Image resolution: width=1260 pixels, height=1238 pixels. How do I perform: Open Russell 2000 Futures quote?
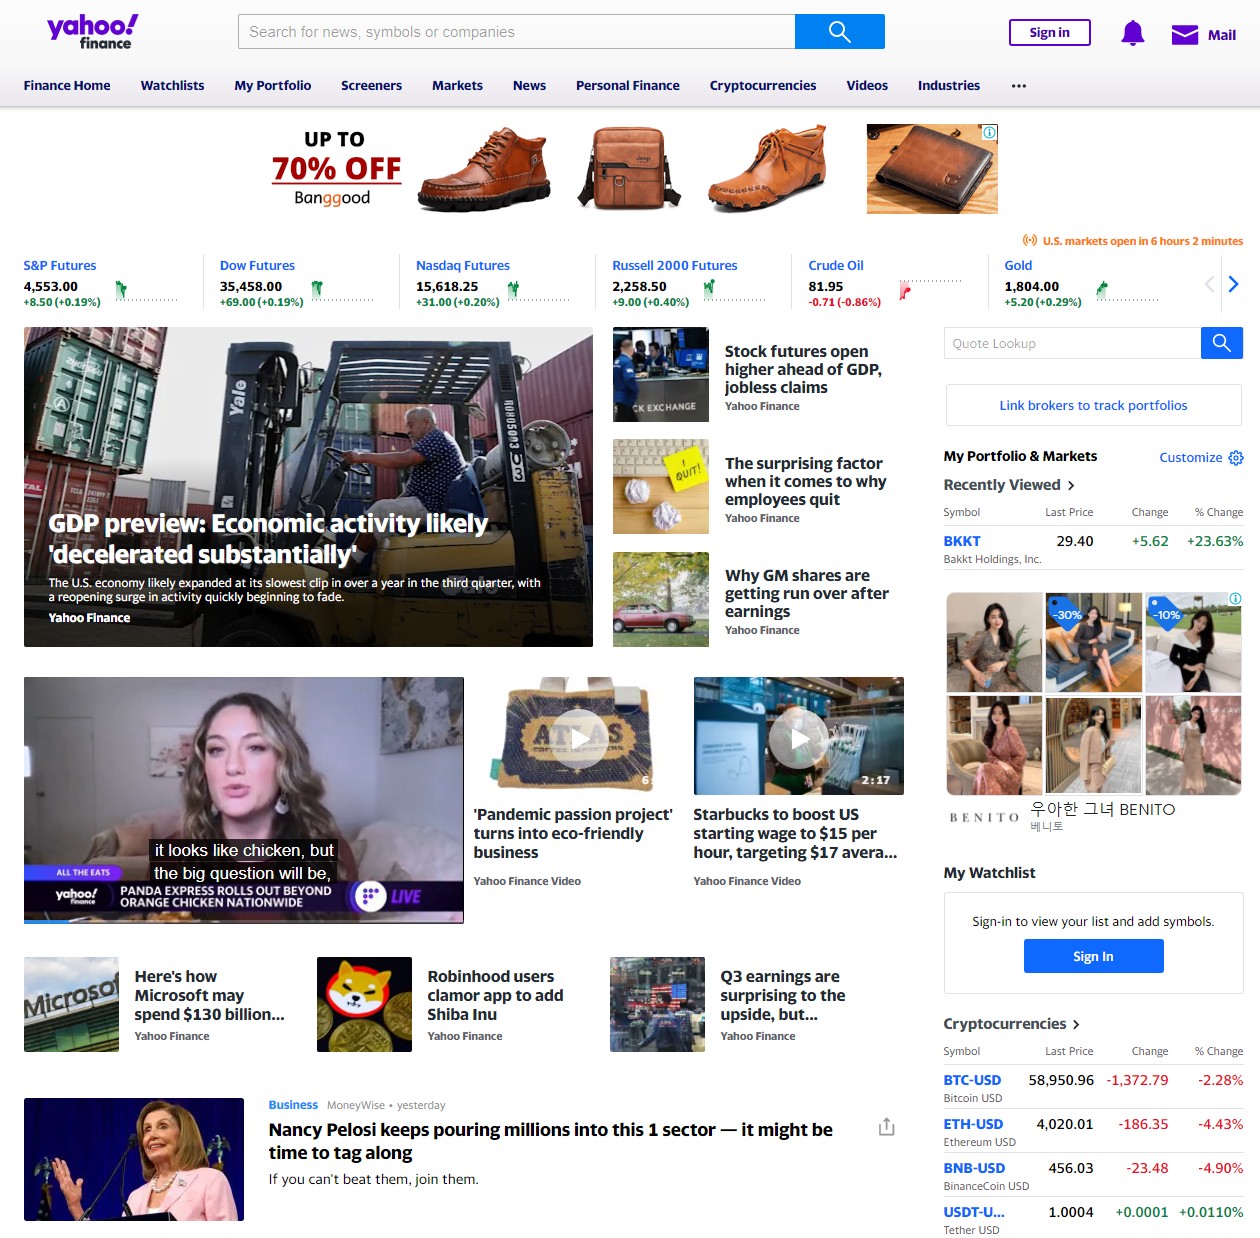(x=675, y=266)
